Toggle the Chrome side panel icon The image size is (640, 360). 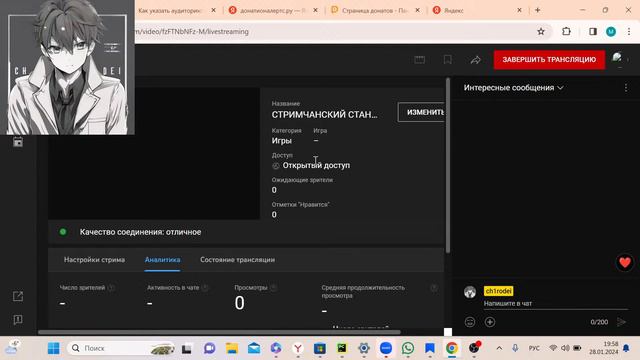(x=593, y=31)
